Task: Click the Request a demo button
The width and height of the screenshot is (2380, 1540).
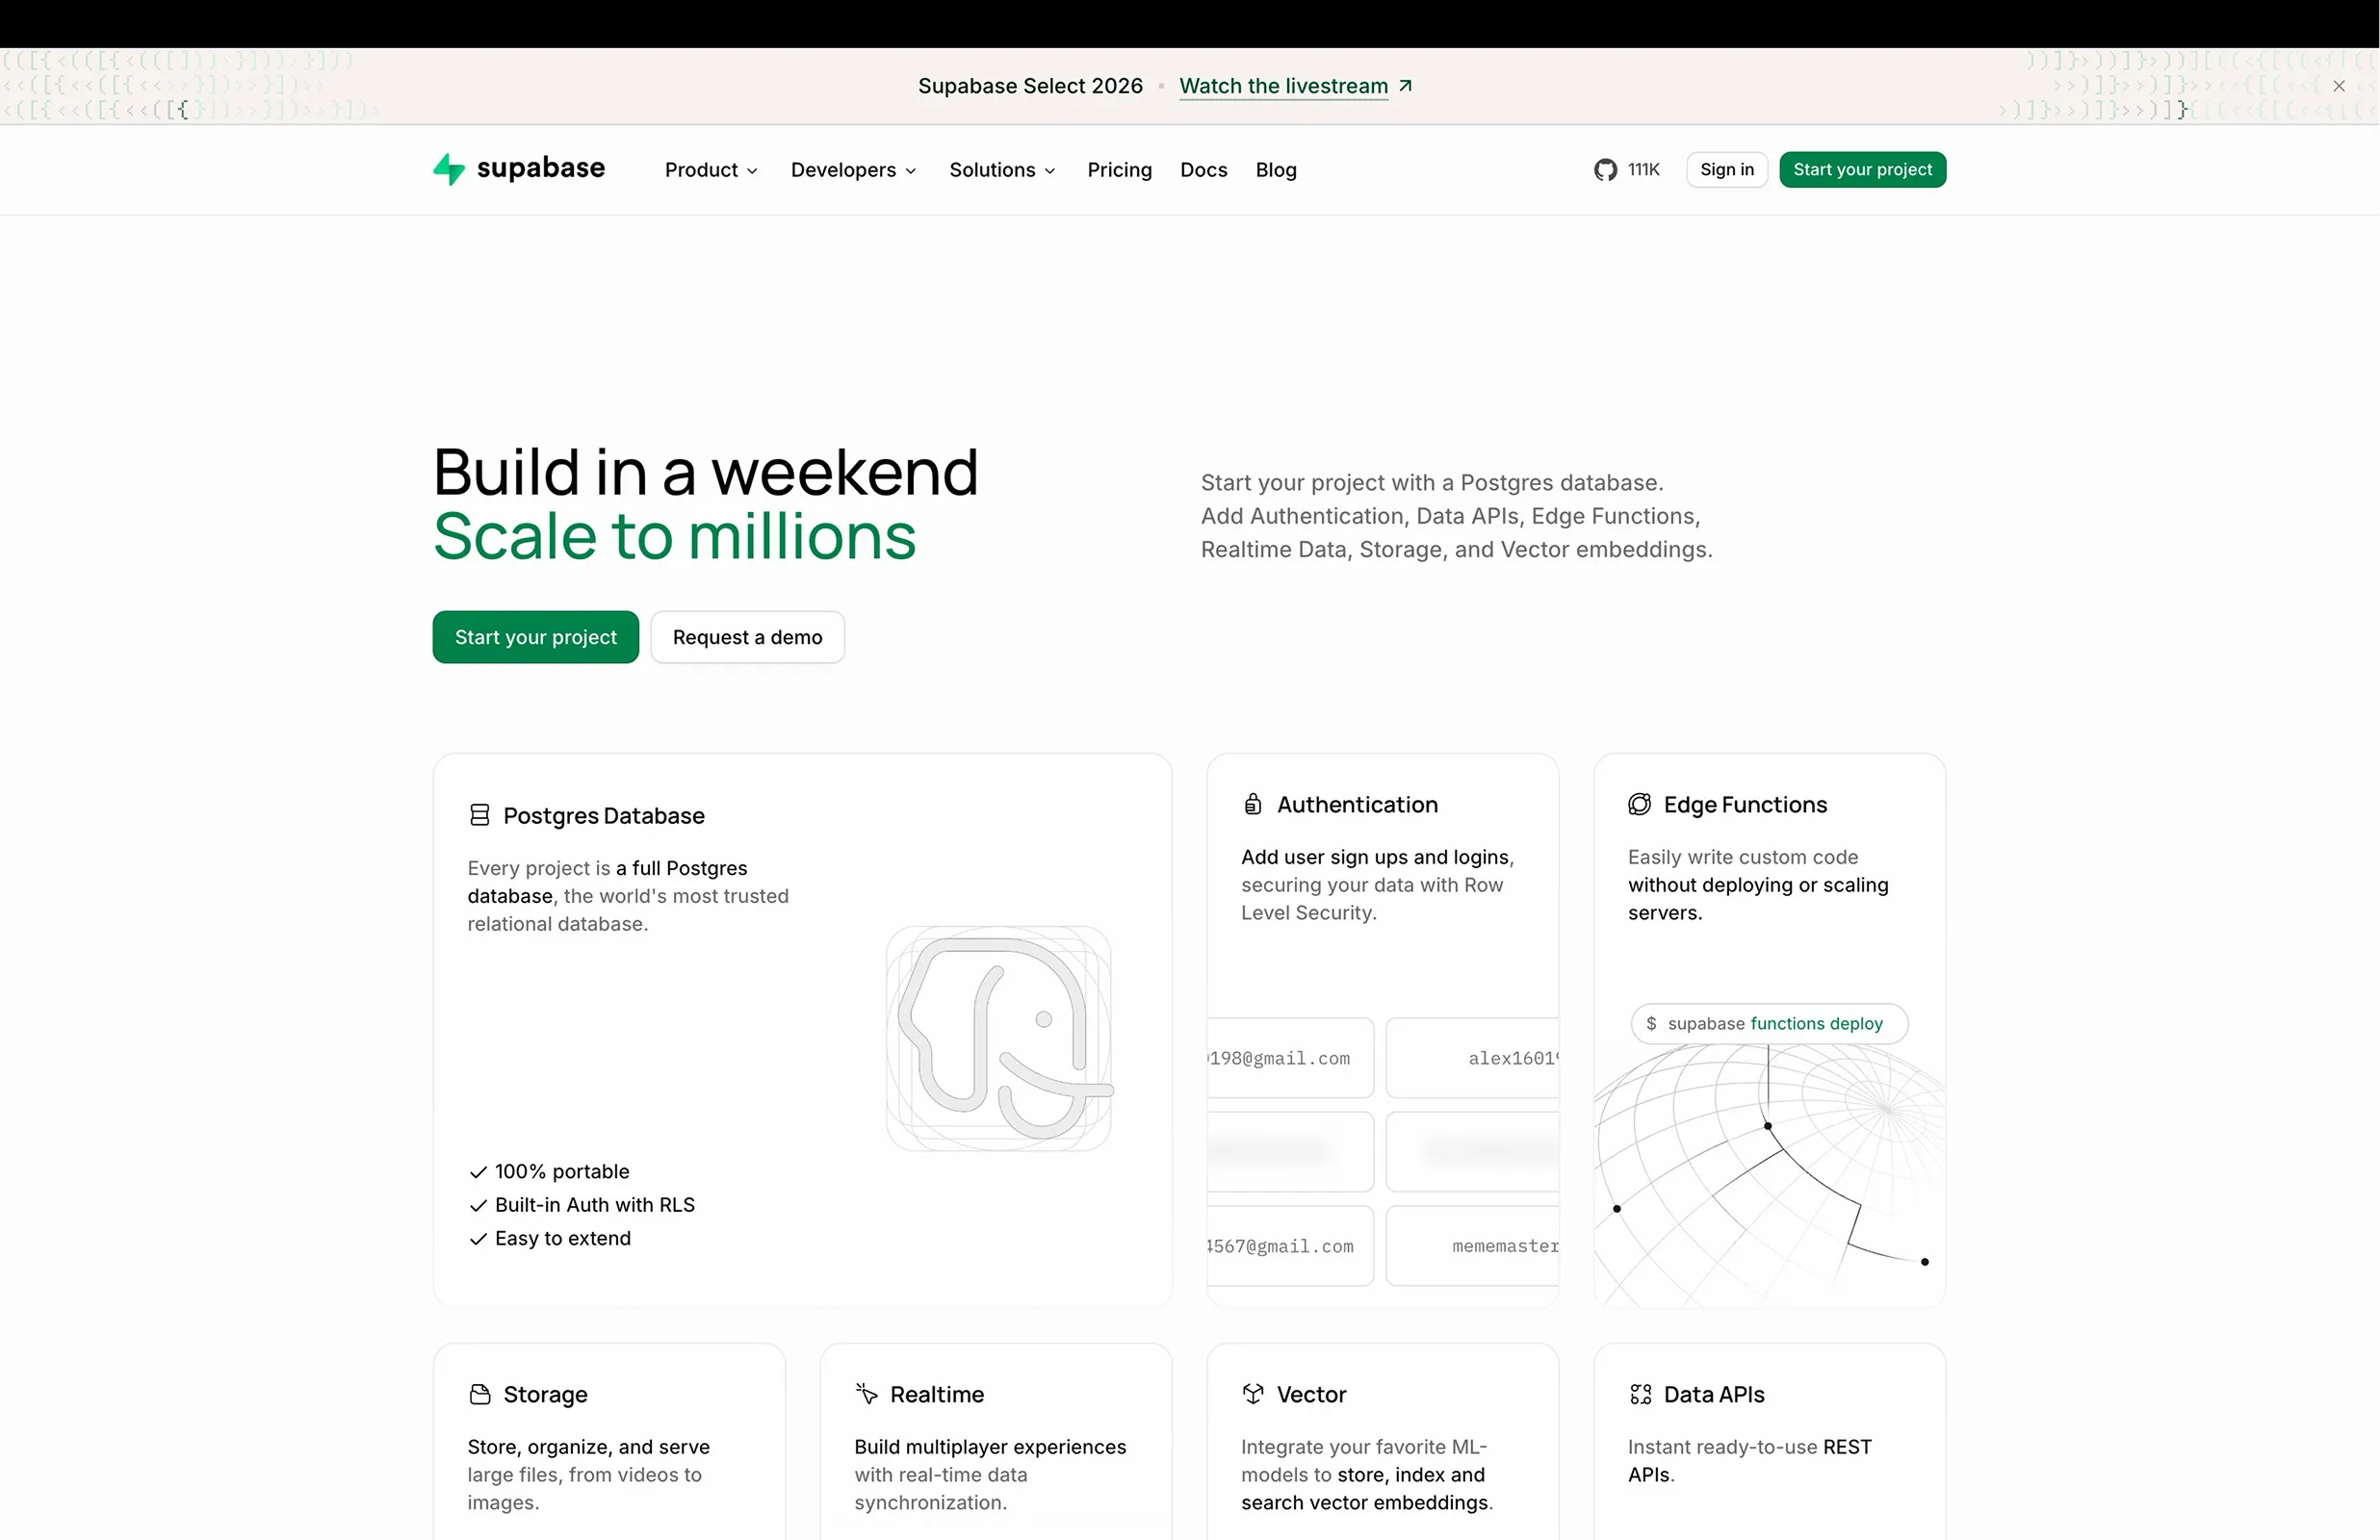Action: (748, 637)
